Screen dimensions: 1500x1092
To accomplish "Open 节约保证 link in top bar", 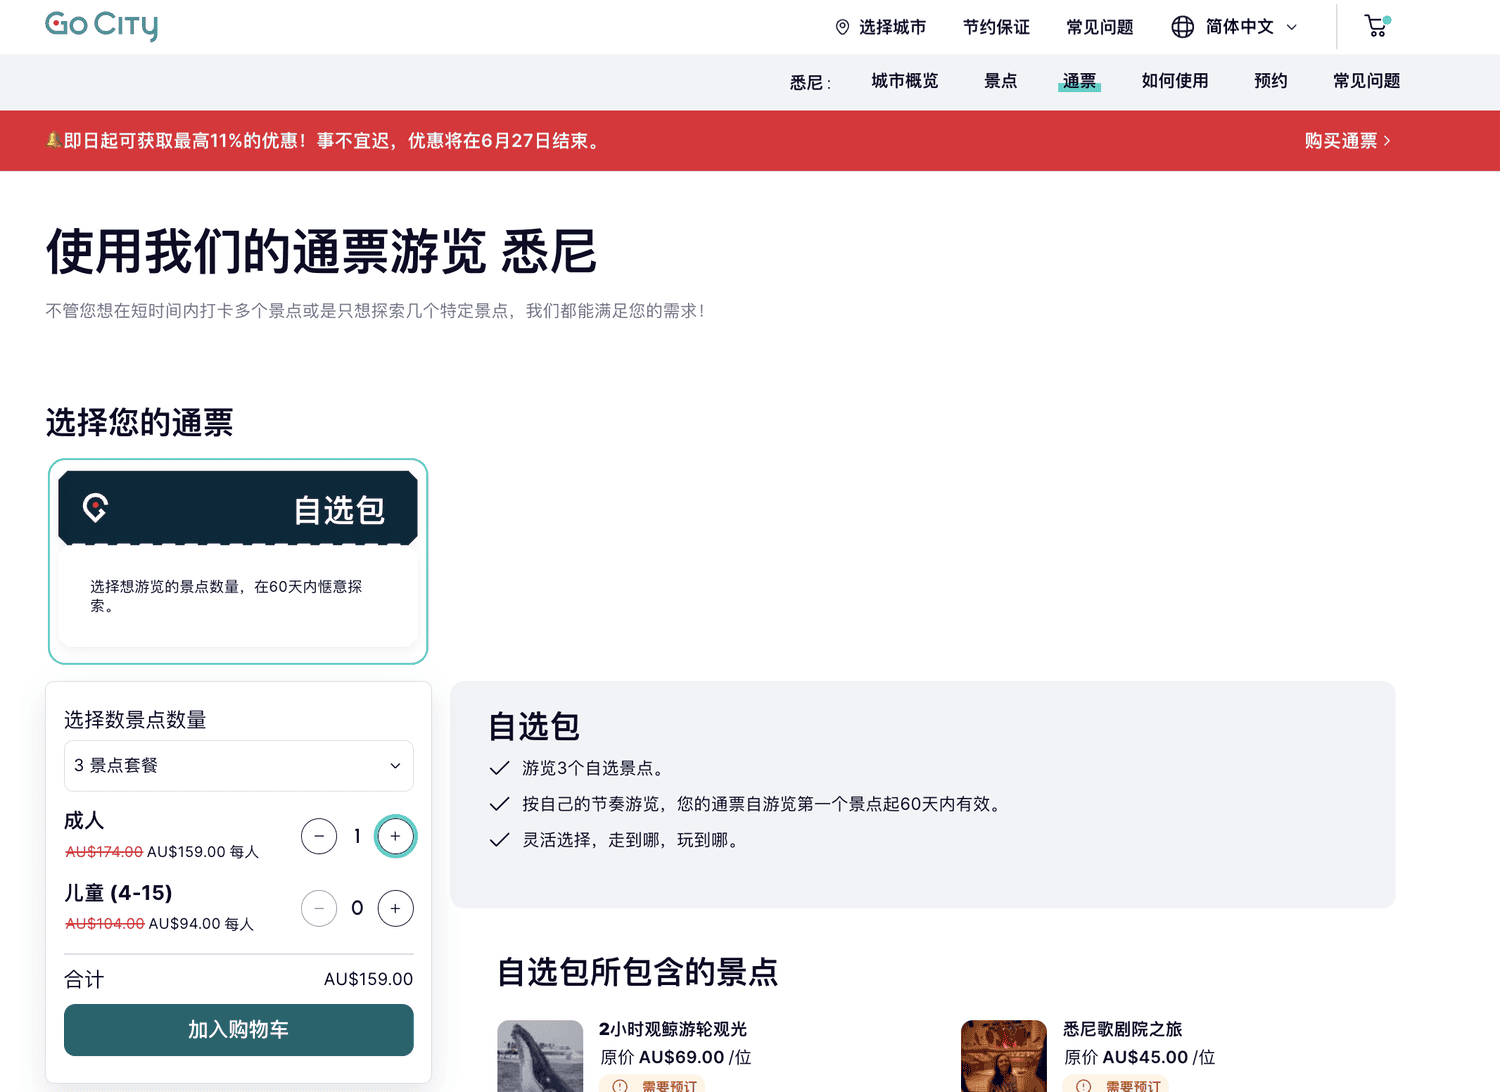I will tap(996, 27).
